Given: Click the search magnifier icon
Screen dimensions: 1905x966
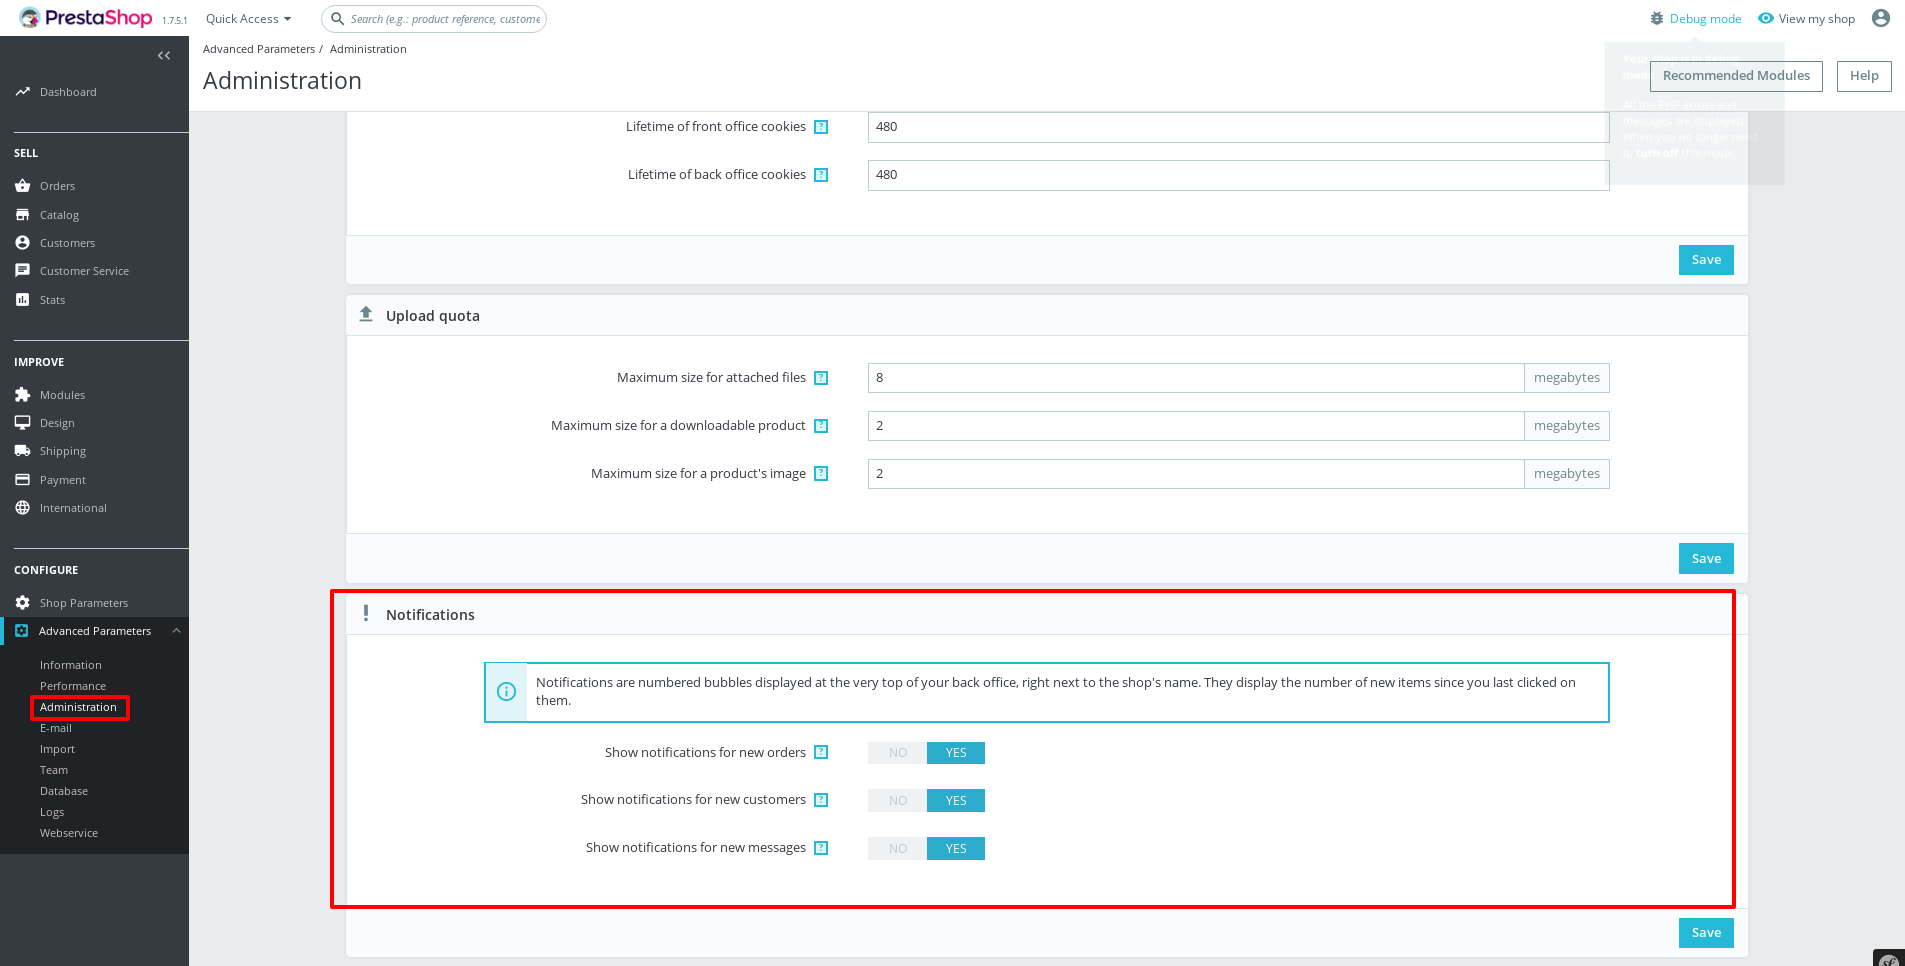Looking at the screenshot, I should [338, 19].
